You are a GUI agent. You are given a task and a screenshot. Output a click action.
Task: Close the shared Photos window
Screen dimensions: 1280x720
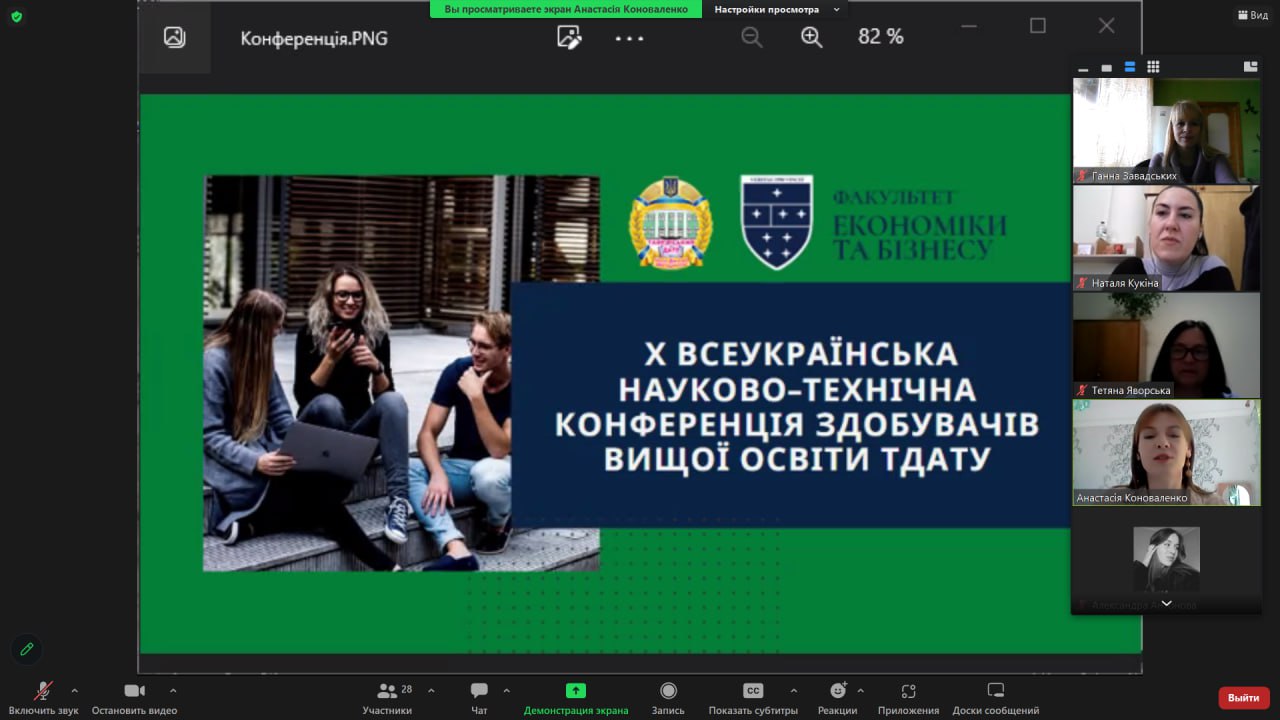coord(1106,26)
